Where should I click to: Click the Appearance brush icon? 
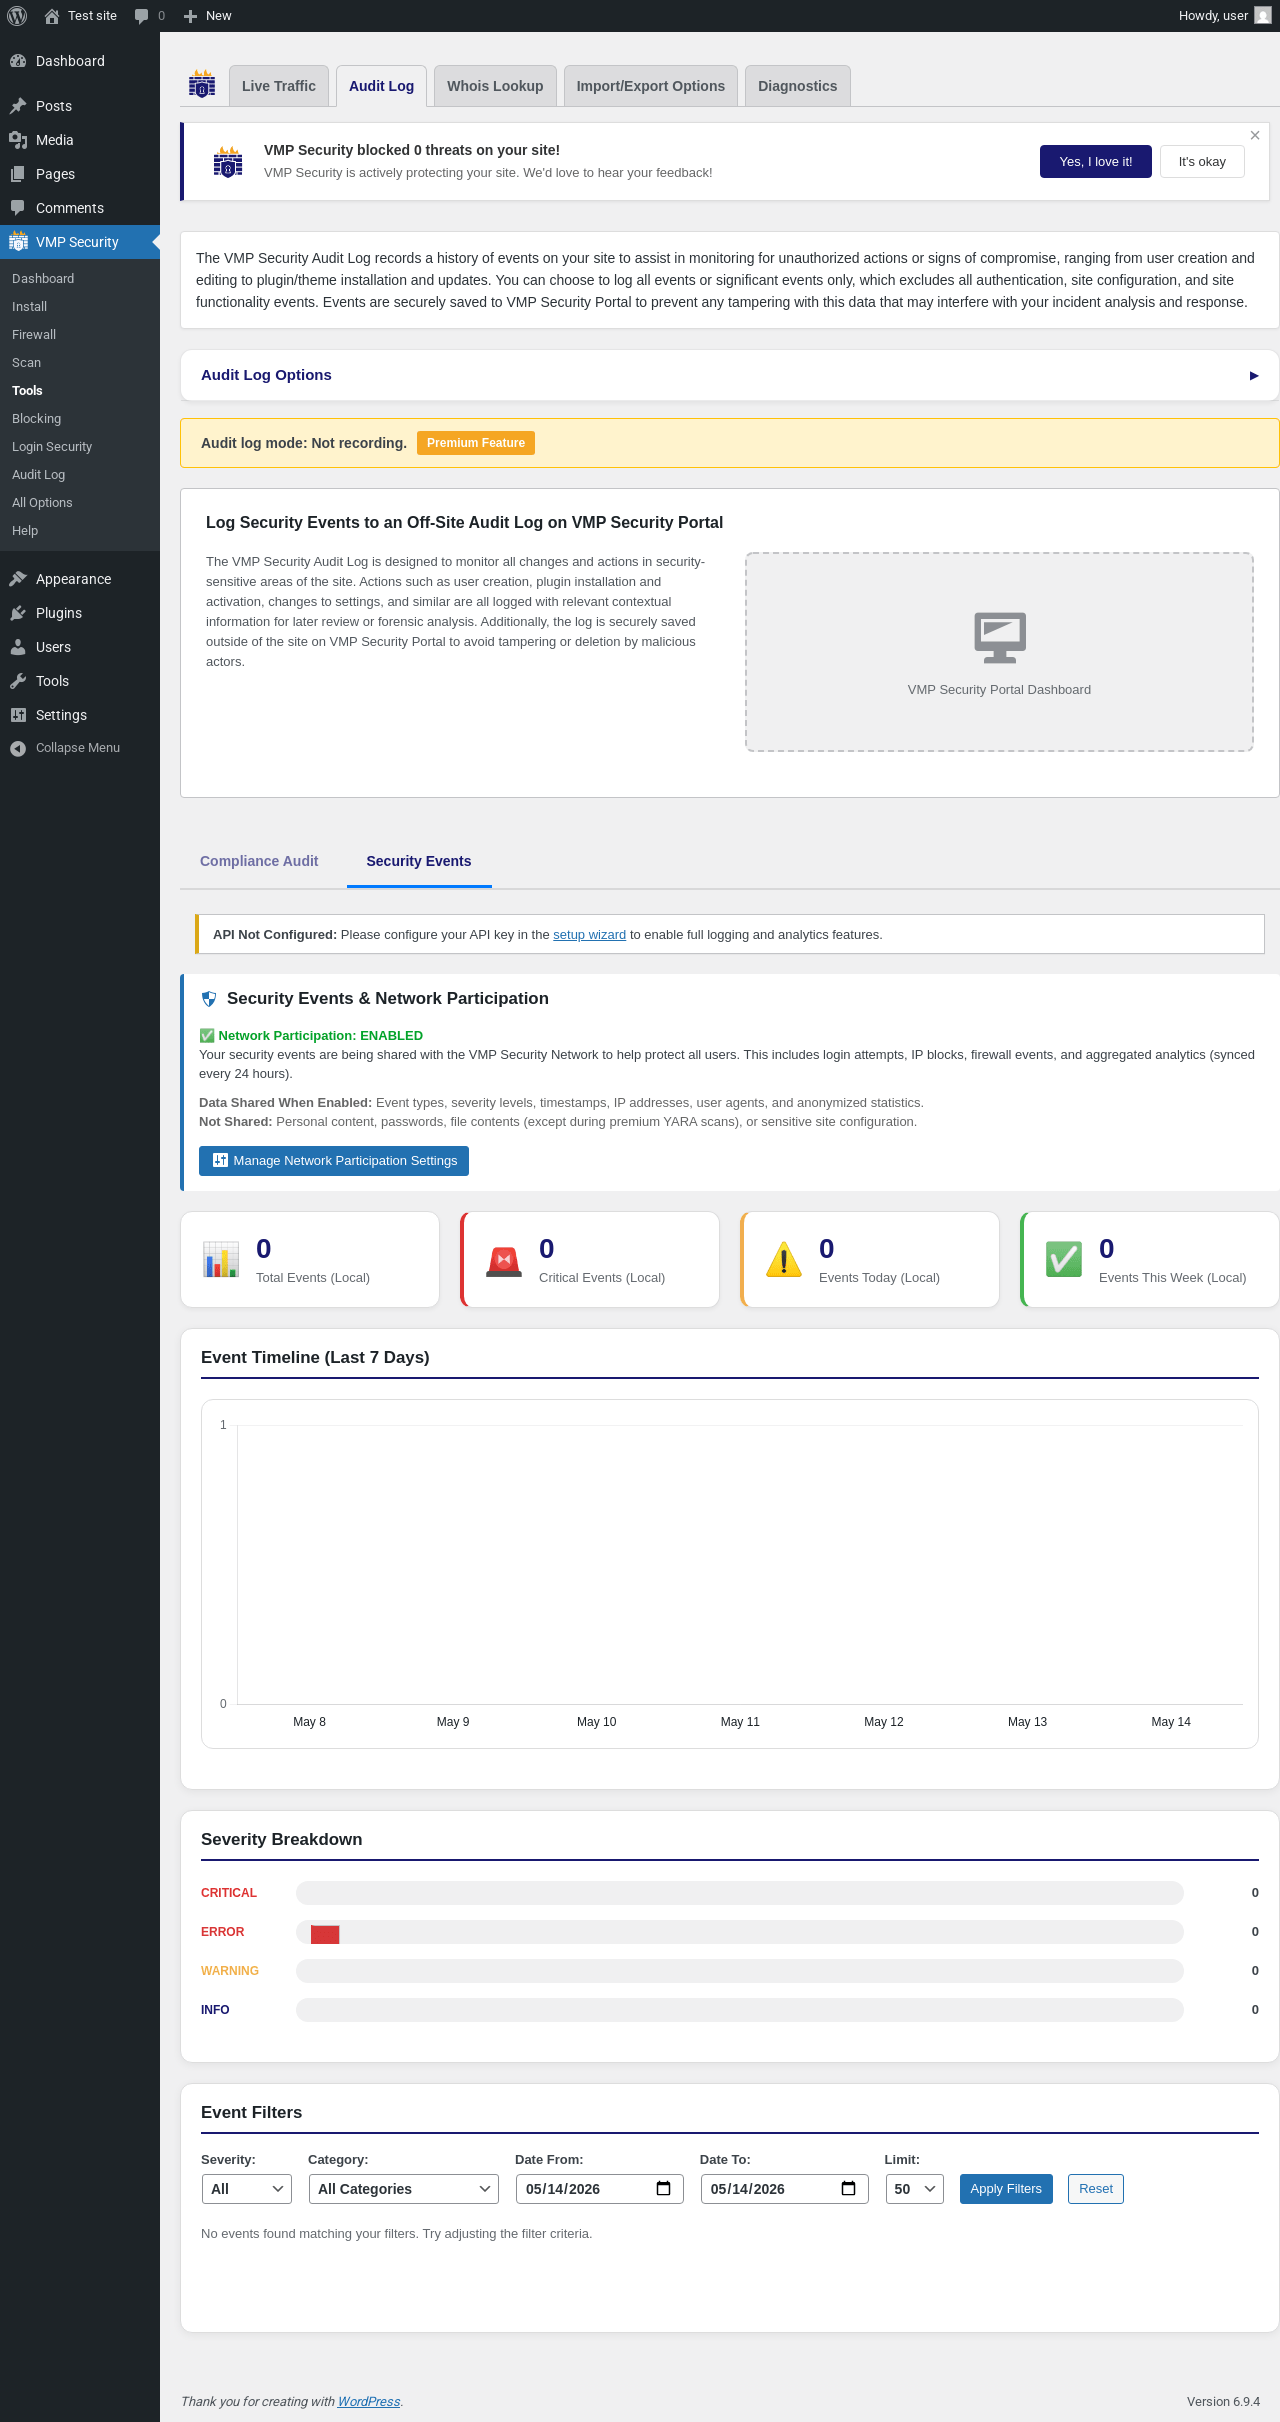click(x=18, y=579)
